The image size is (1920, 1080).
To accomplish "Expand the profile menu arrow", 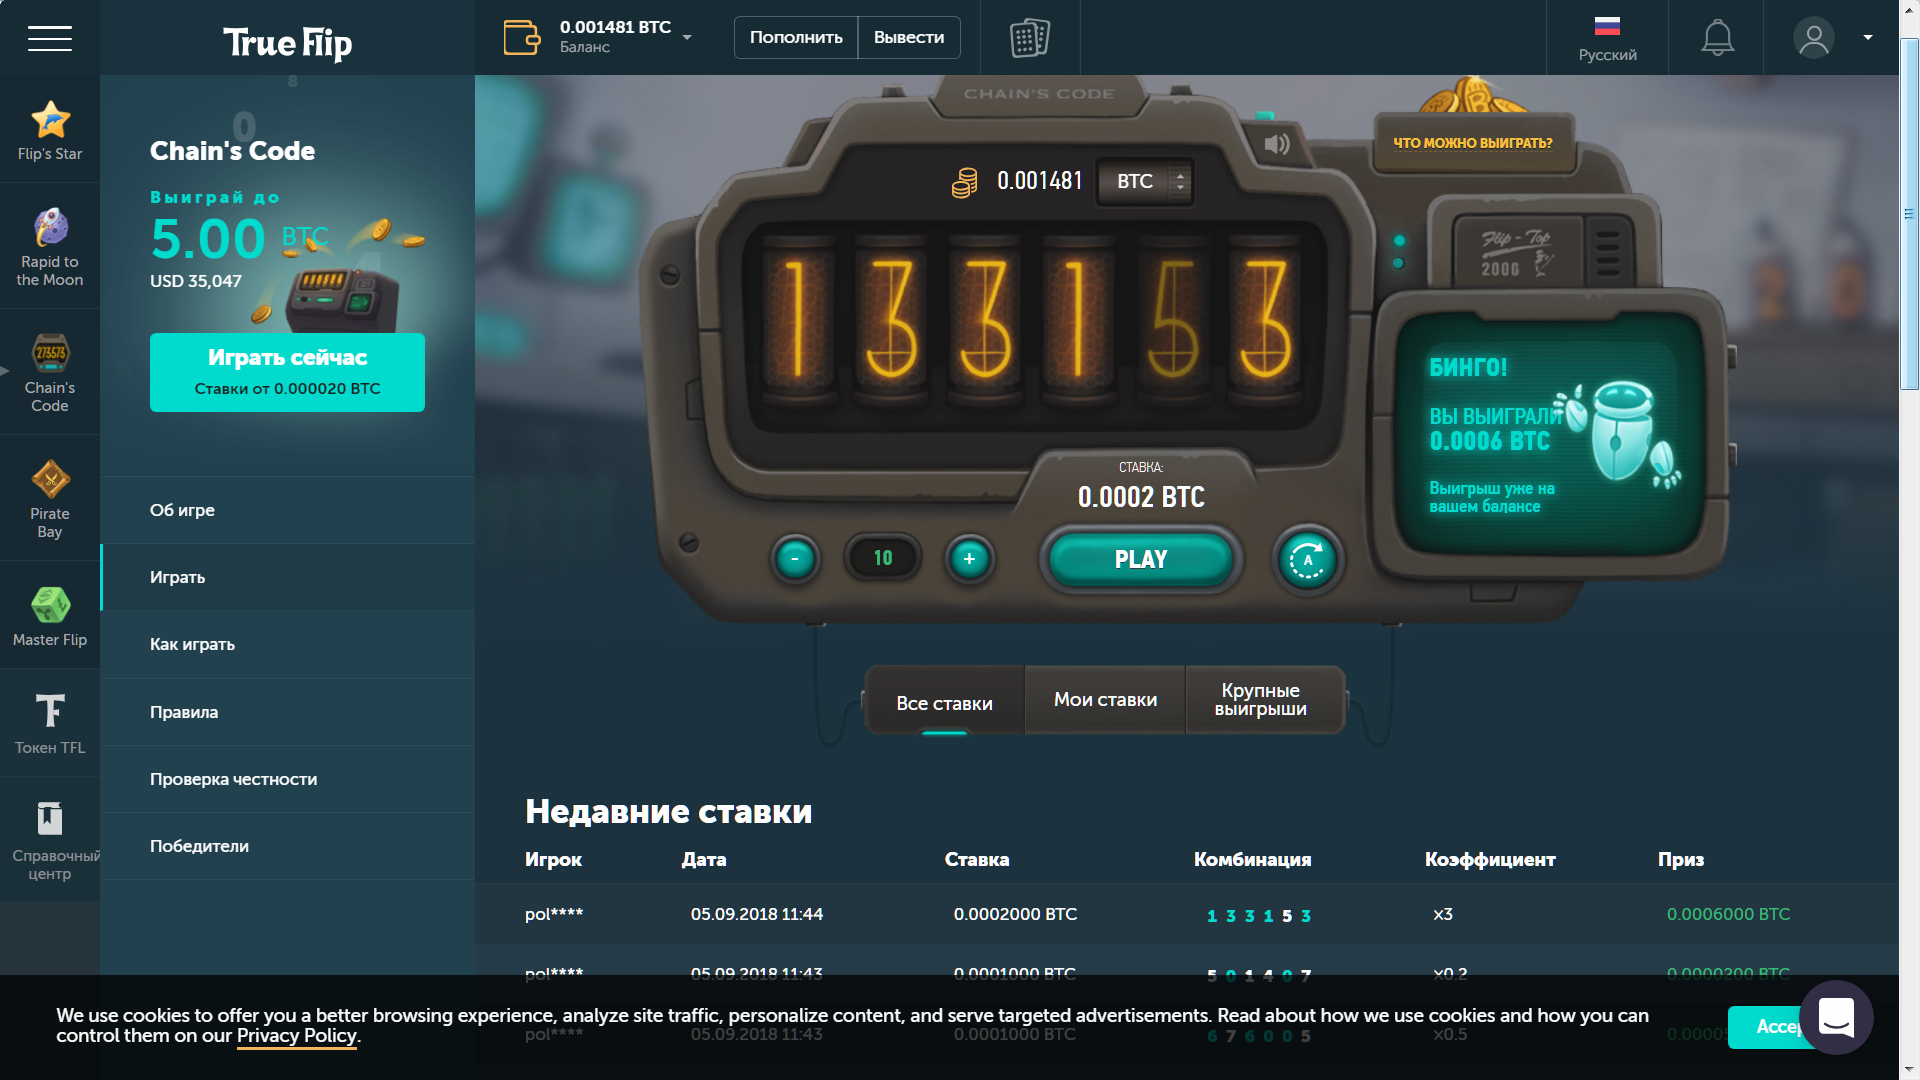I will [1868, 37].
